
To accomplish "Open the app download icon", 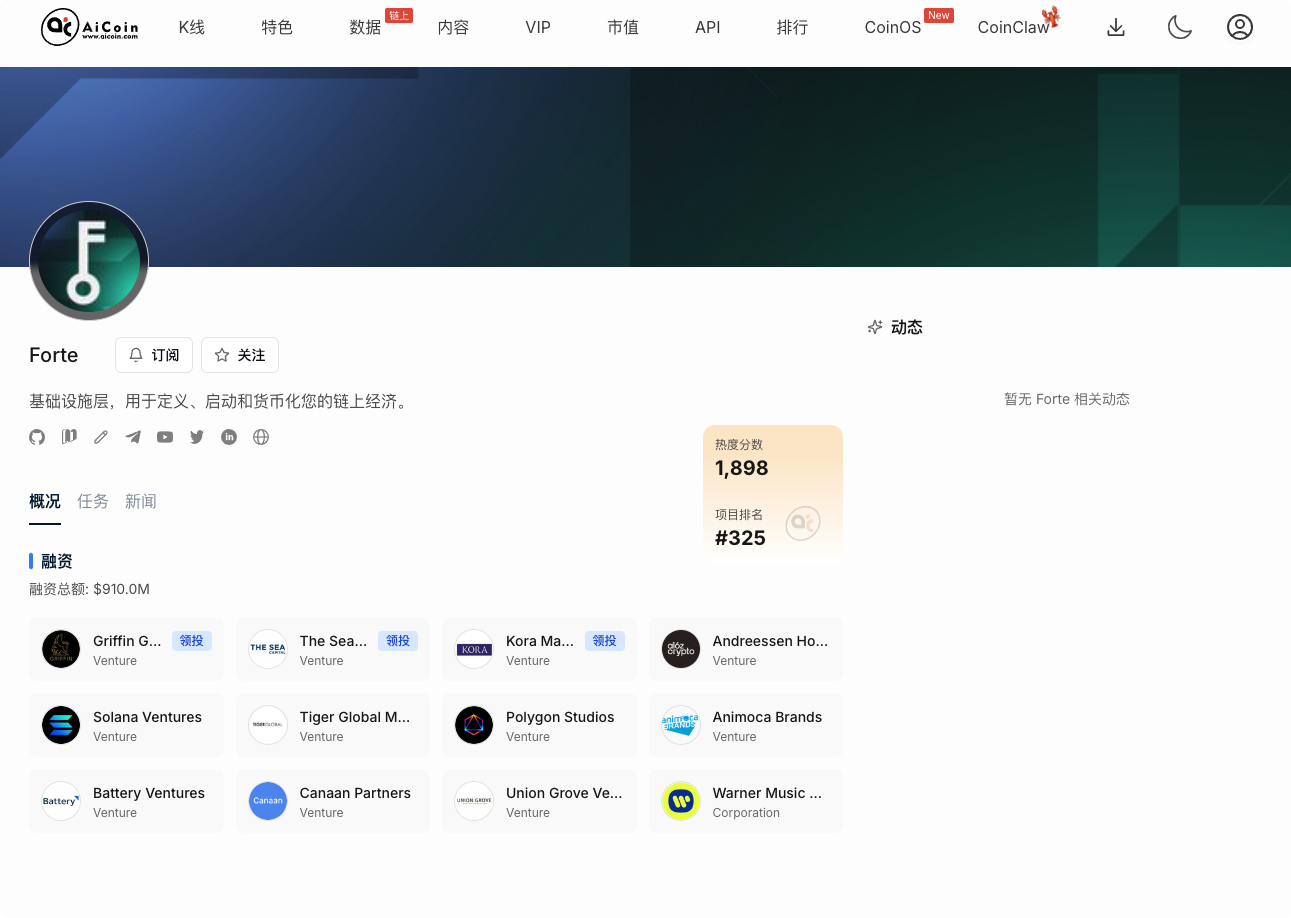I will point(1116,27).
